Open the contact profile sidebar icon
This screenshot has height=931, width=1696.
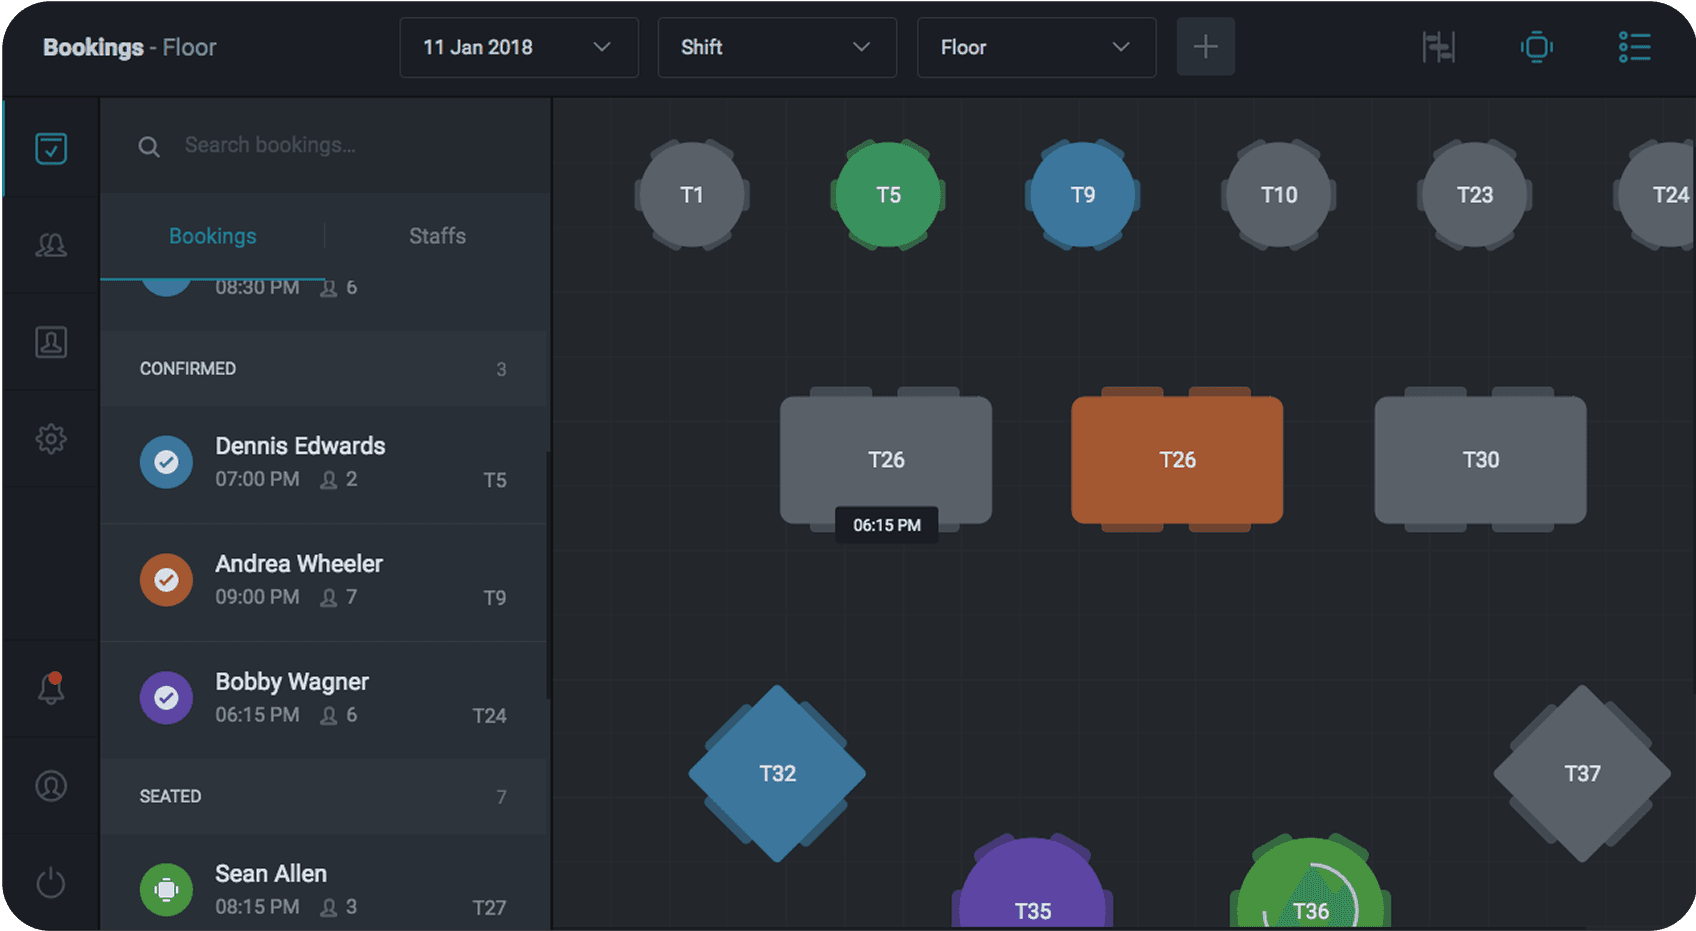(51, 342)
